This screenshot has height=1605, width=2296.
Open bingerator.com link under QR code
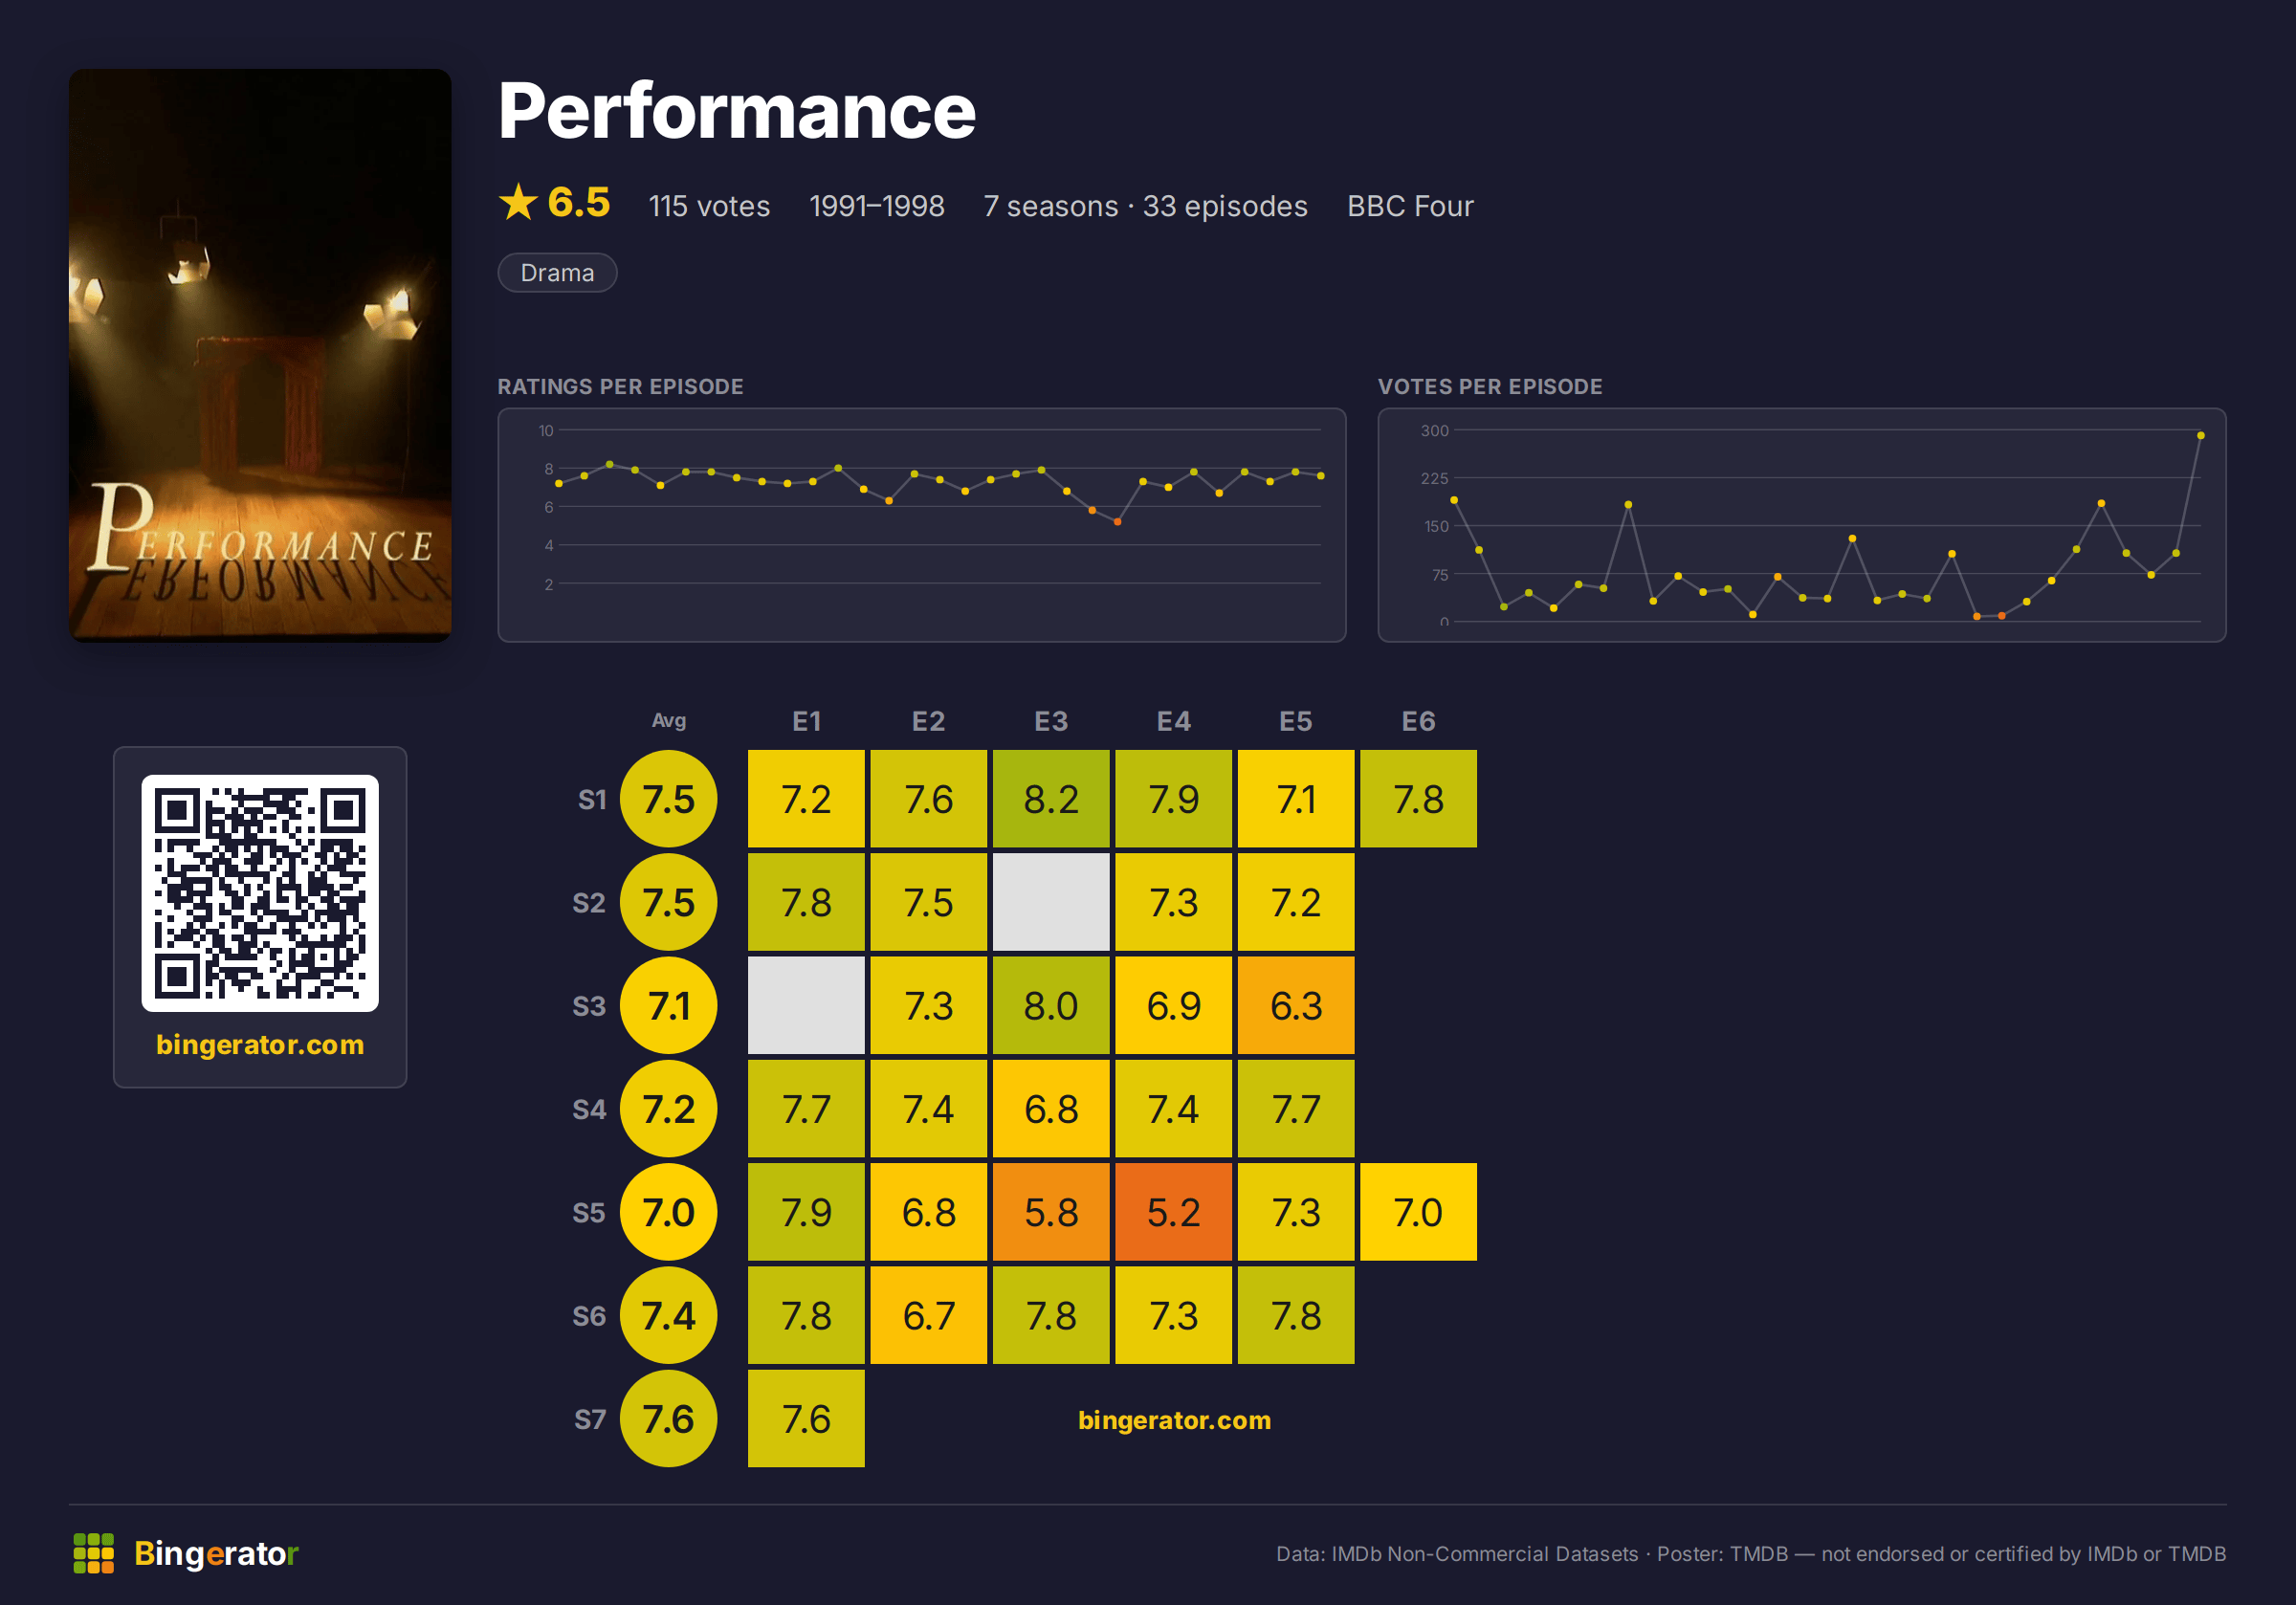point(260,1045)
